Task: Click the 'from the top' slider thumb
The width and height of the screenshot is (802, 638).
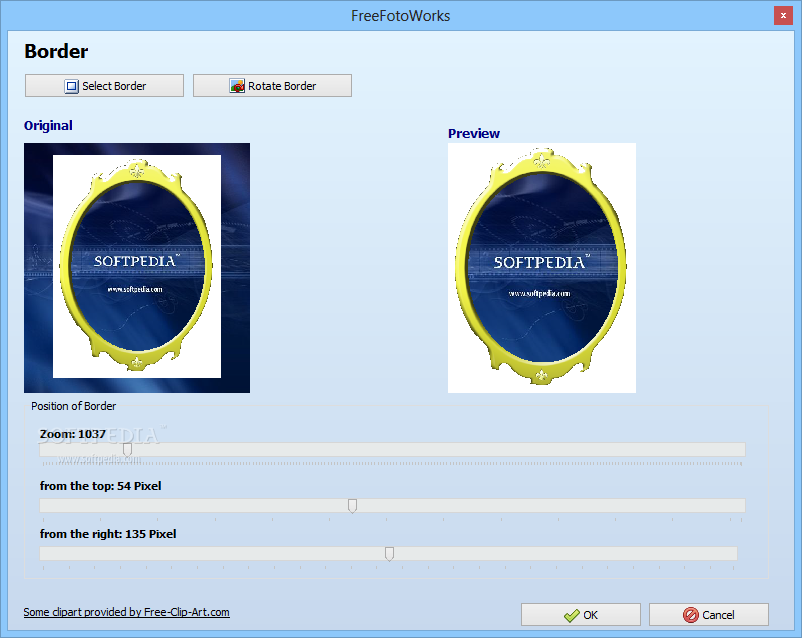Action: [352, 506]
